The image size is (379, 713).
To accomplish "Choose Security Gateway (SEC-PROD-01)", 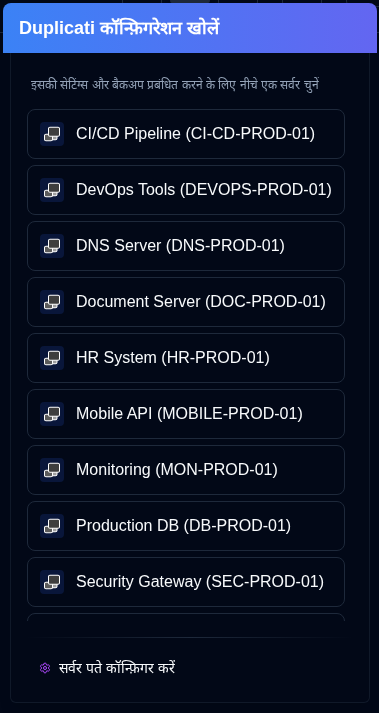I will click(186, 581).
